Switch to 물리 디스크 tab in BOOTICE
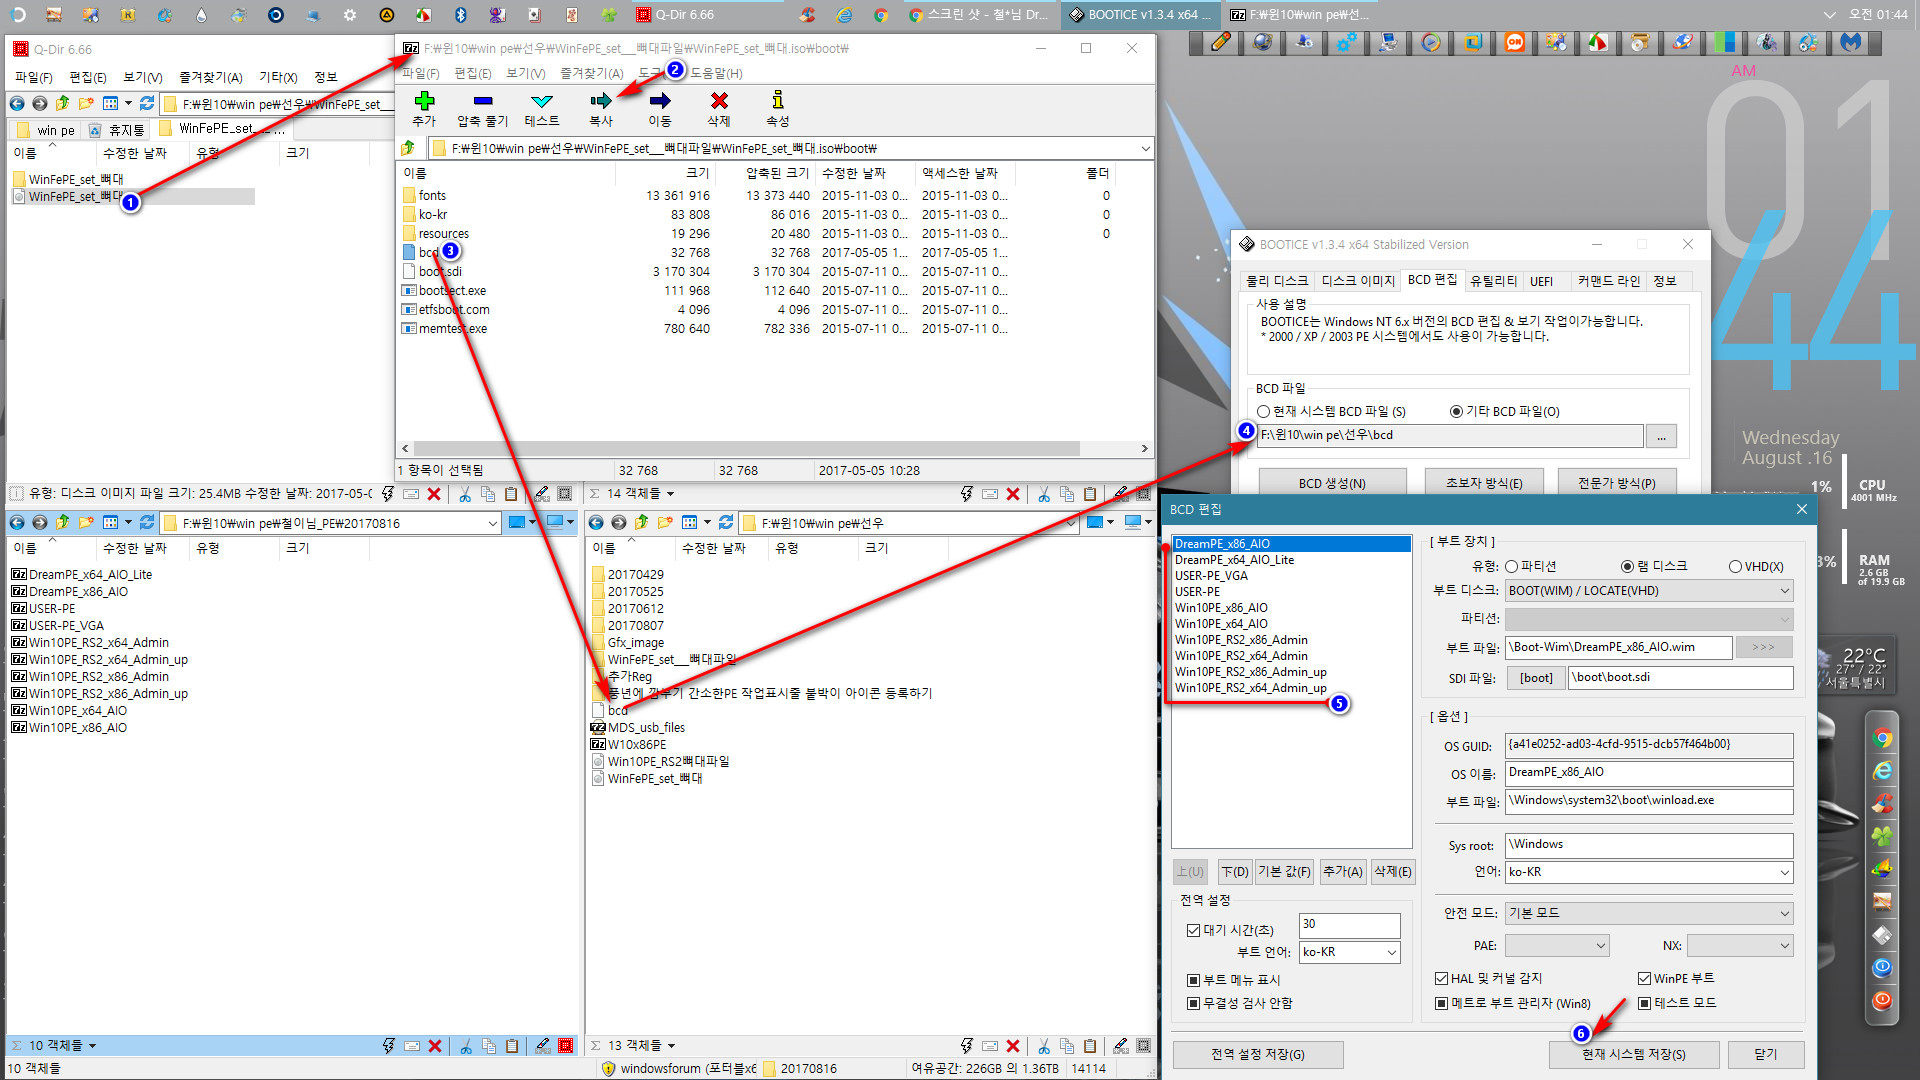This screenshot has height=1080, width=1920. point(1277,281)
